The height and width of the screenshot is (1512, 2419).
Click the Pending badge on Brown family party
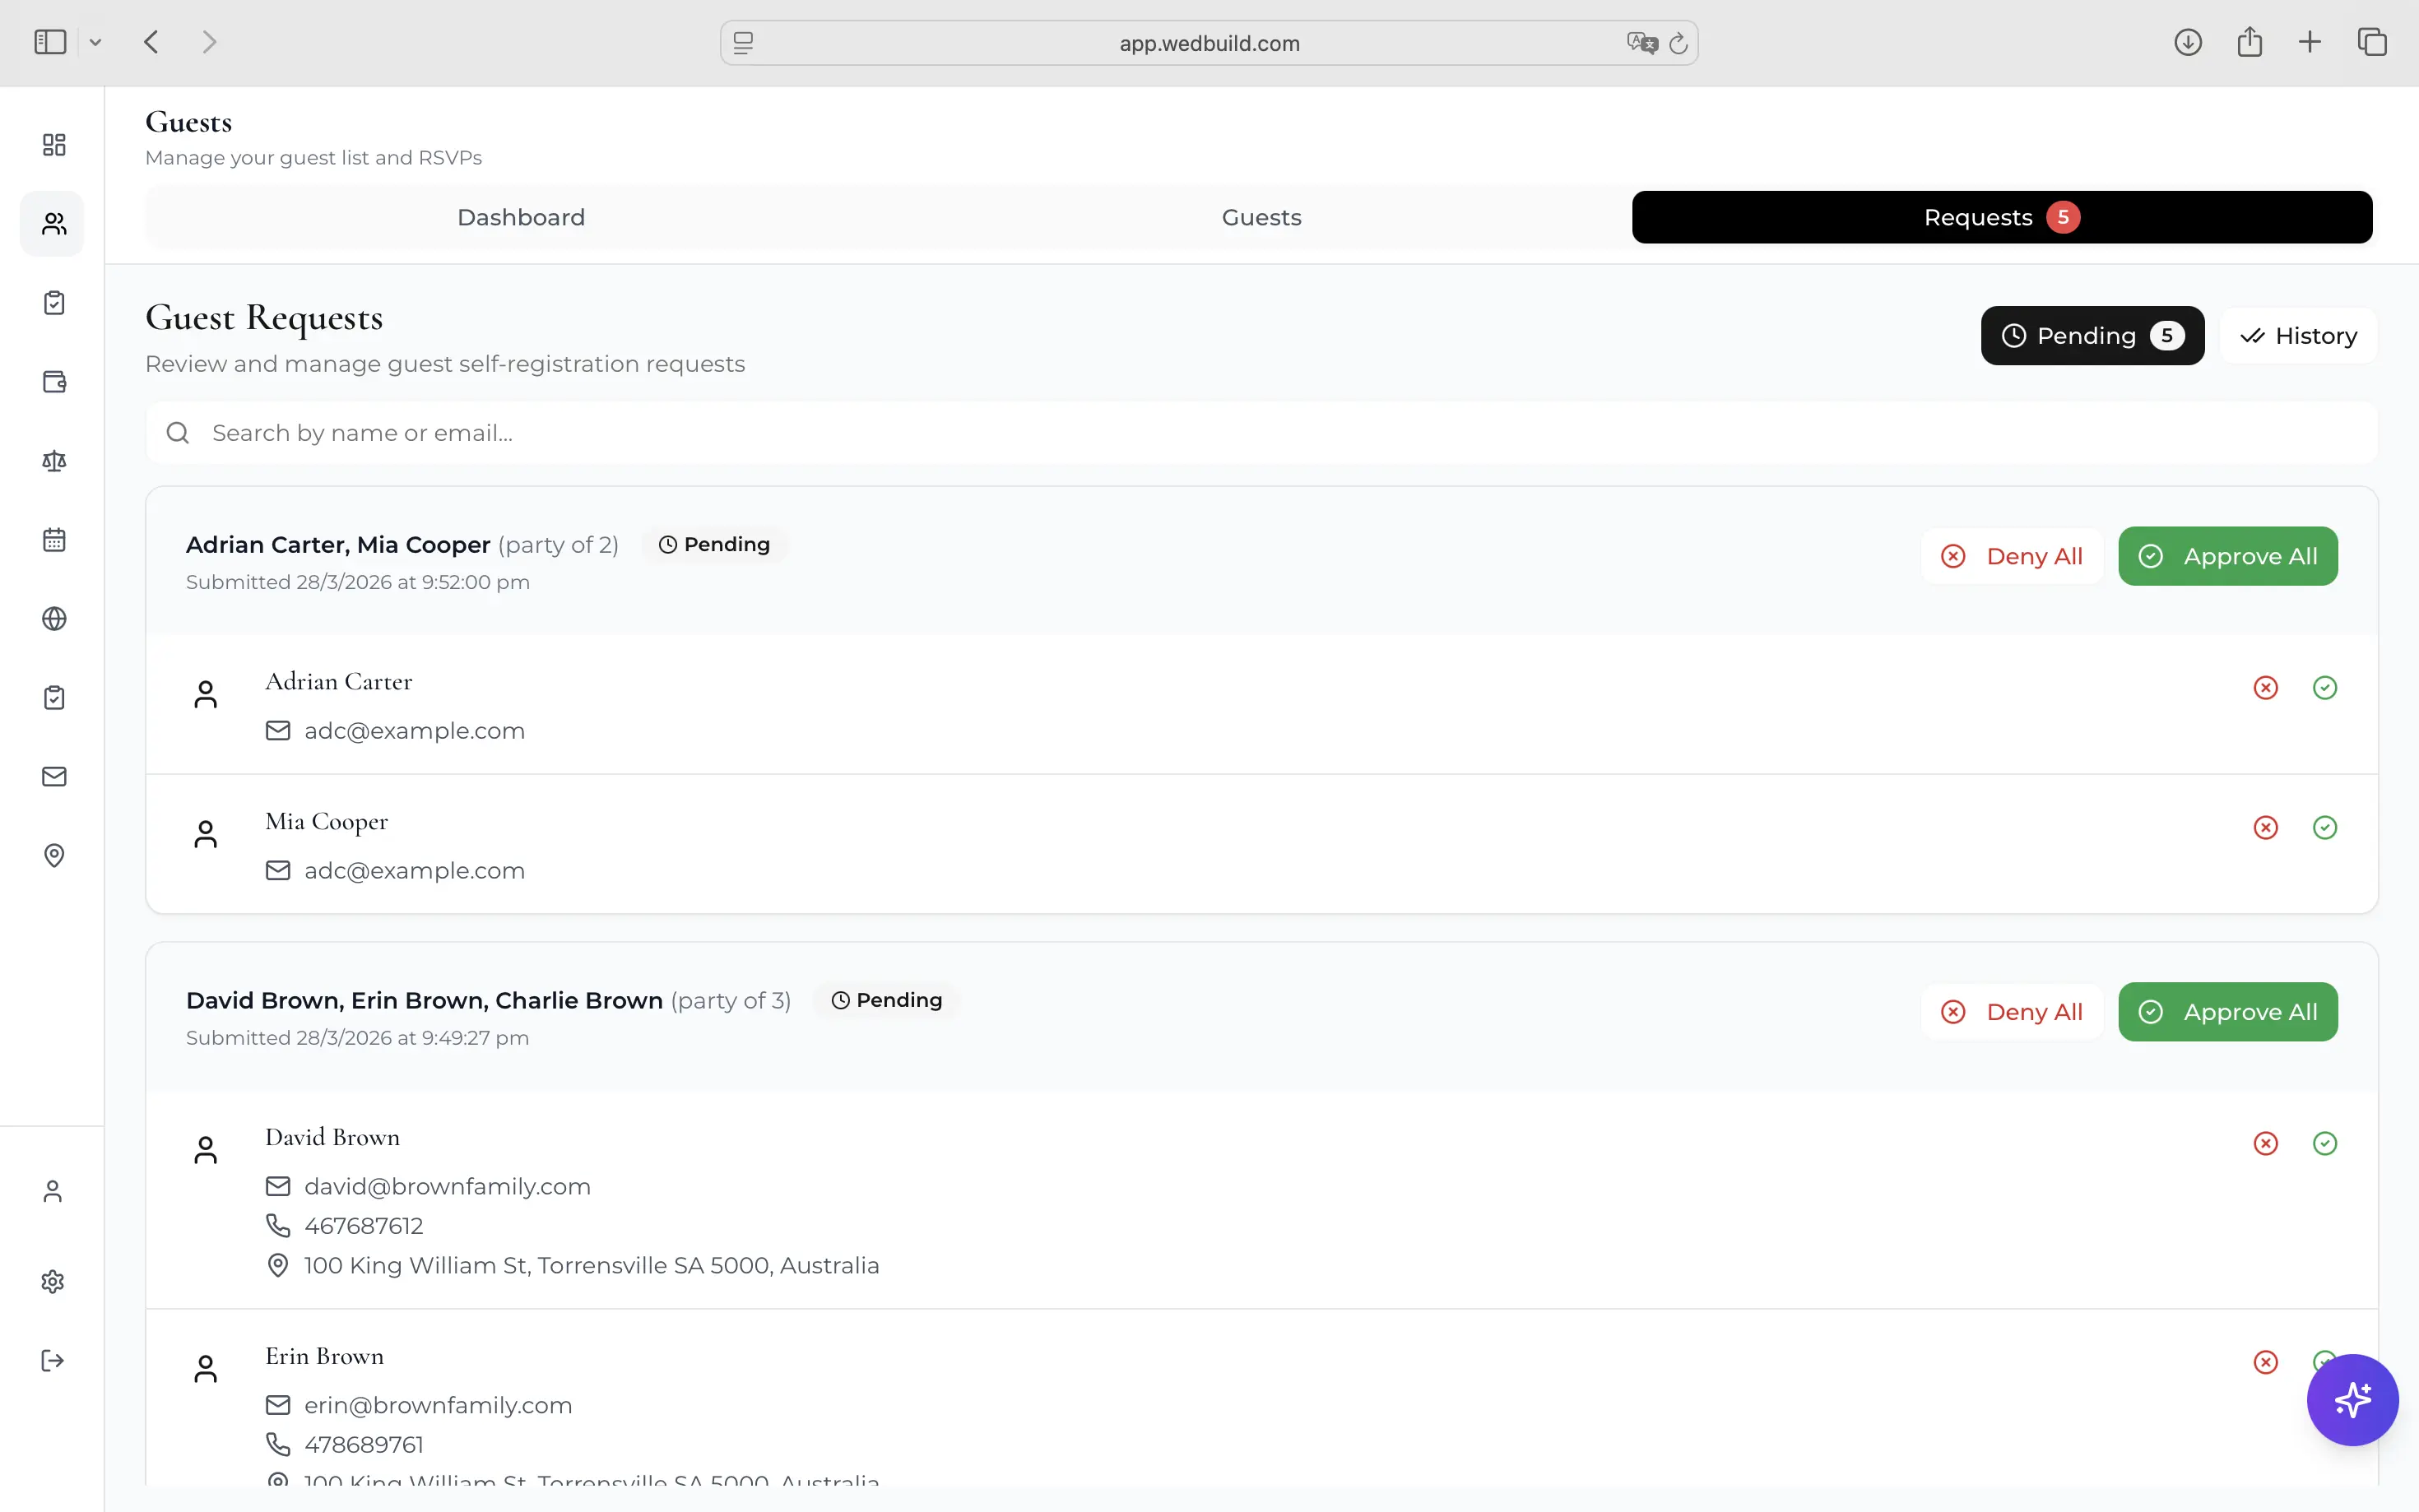coord(887,1001)
